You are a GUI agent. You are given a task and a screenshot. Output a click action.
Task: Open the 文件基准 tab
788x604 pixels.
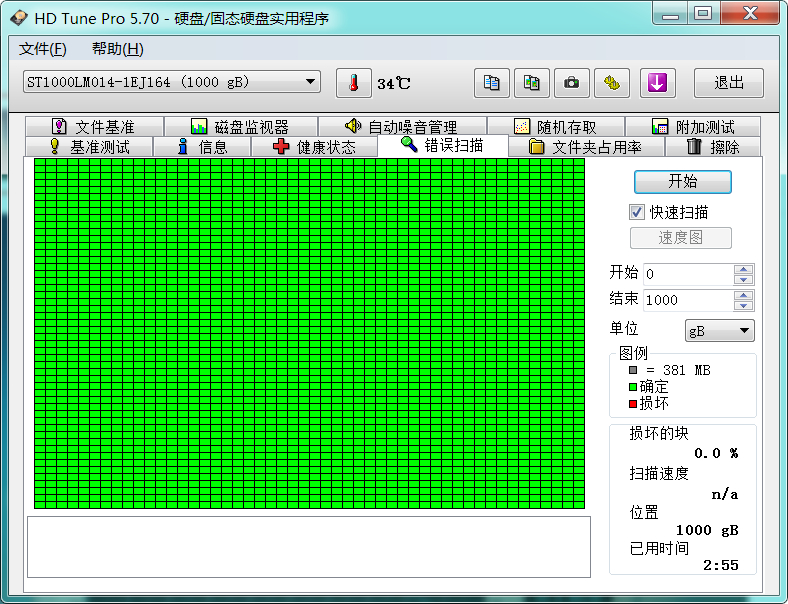point(94,126)
